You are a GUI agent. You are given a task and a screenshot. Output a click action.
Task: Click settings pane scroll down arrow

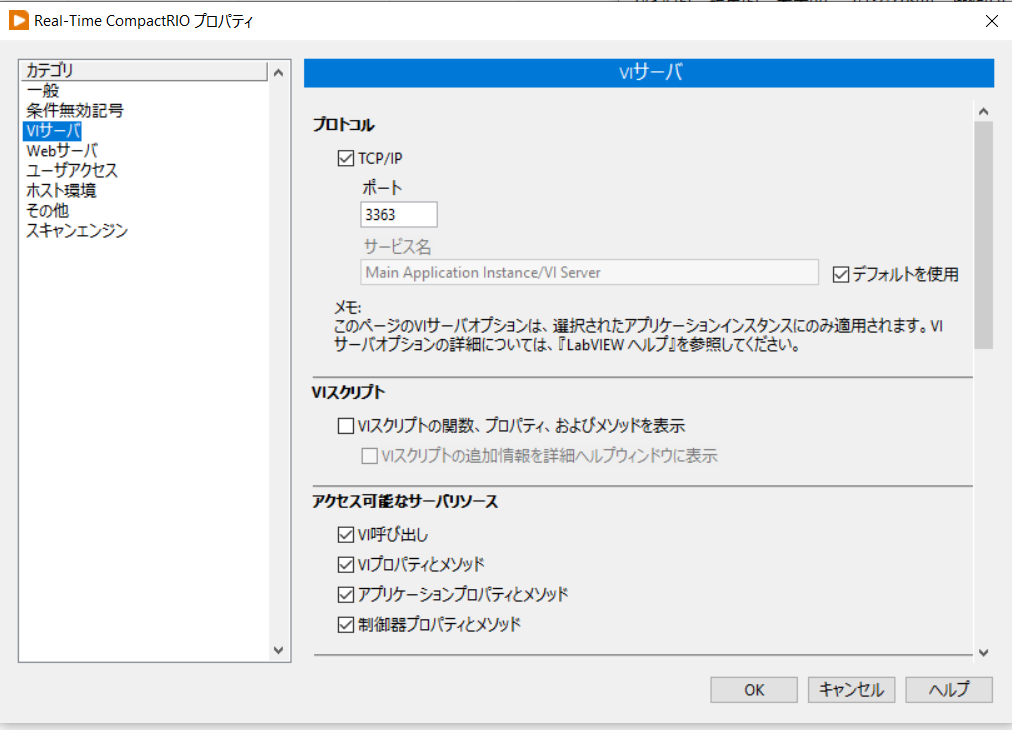(x=984, y=653)
